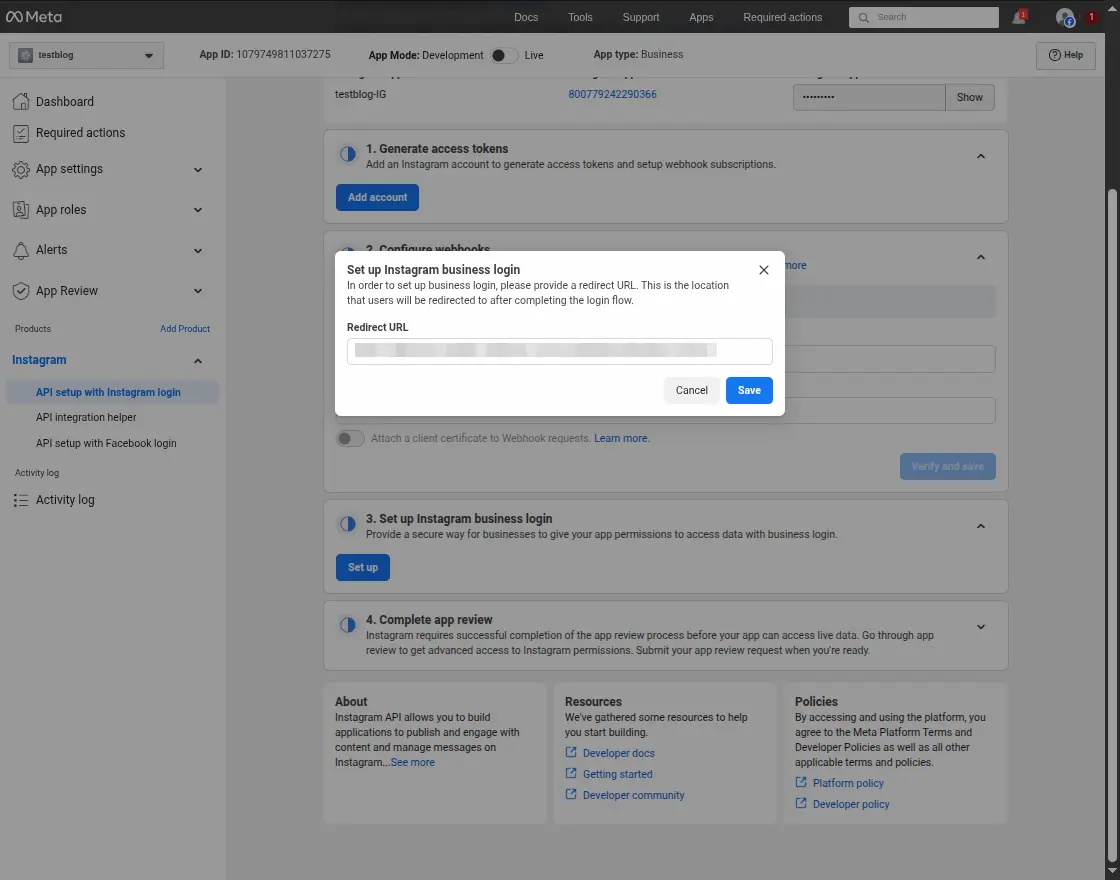
Task: Click the Meta logo in the header
Action: click(x=34, y=15)
